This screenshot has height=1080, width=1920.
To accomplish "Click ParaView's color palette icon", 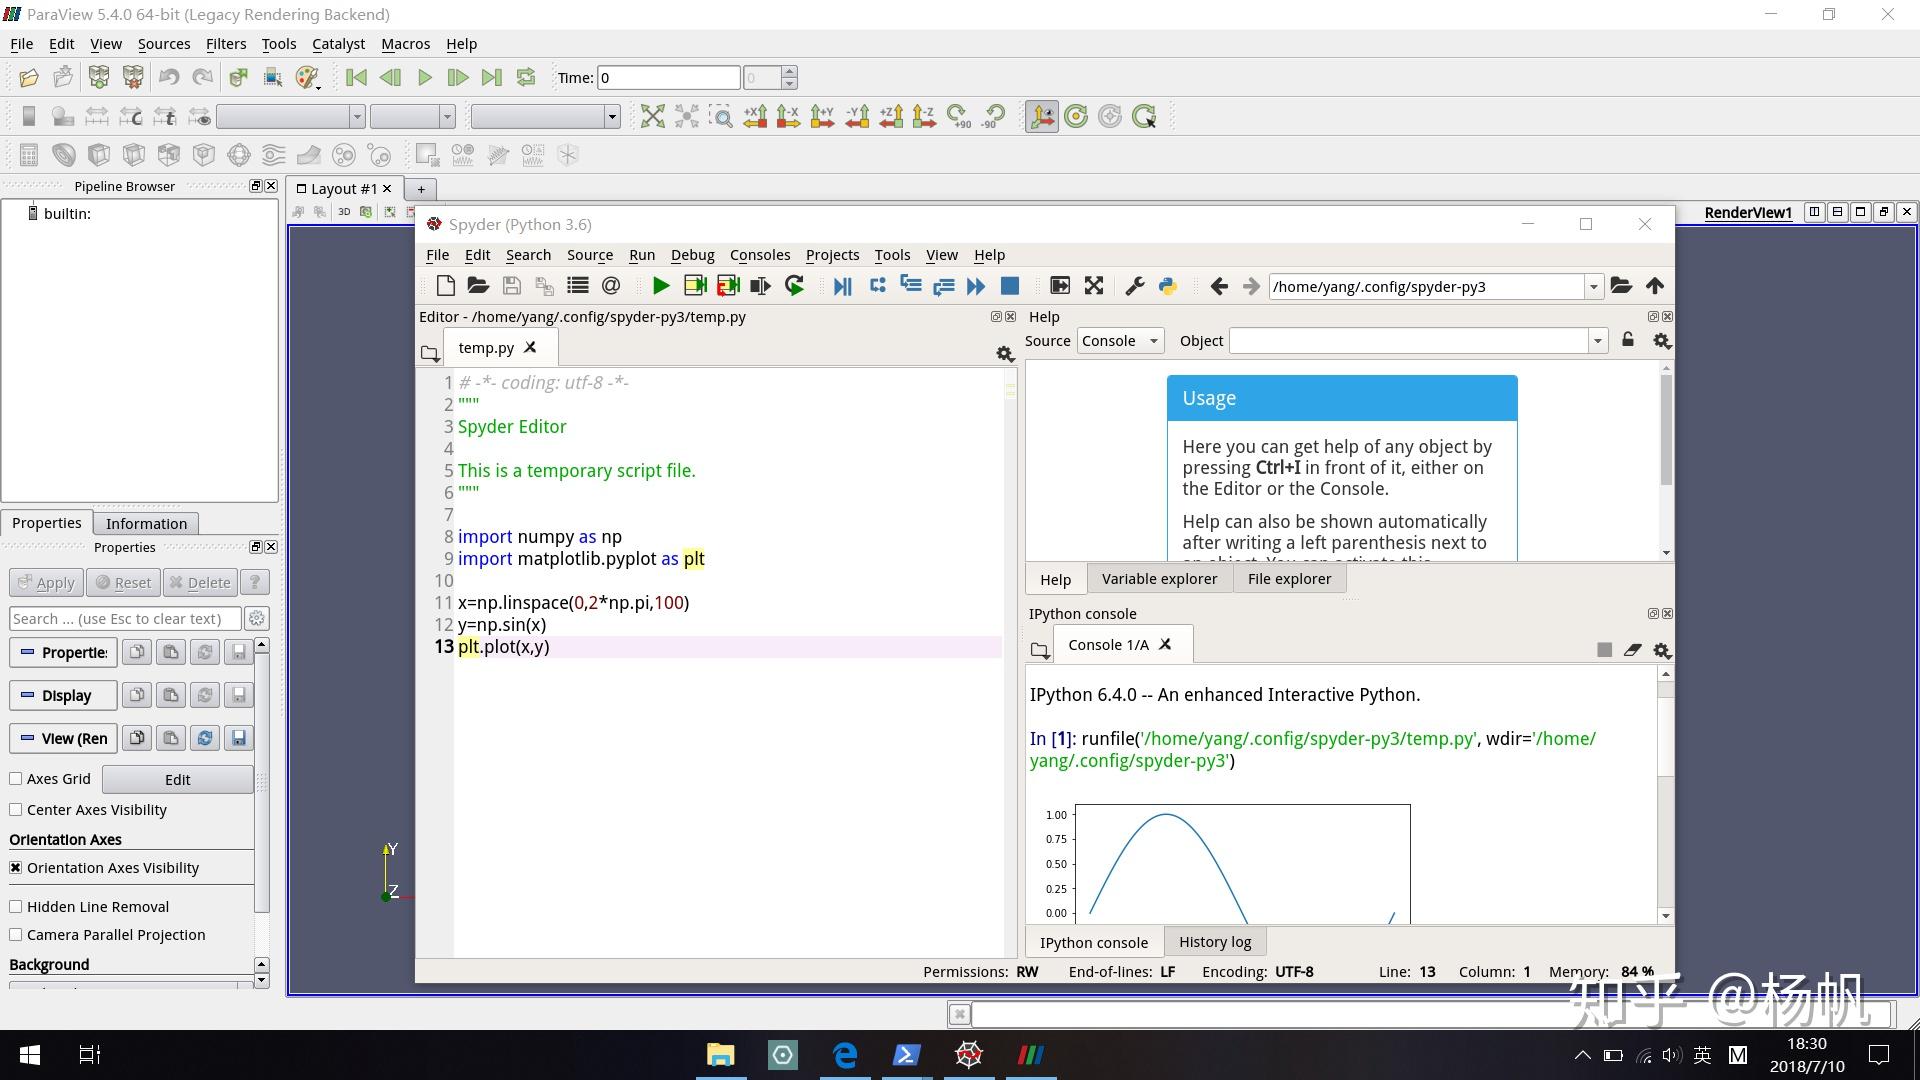I will [307, 77].
